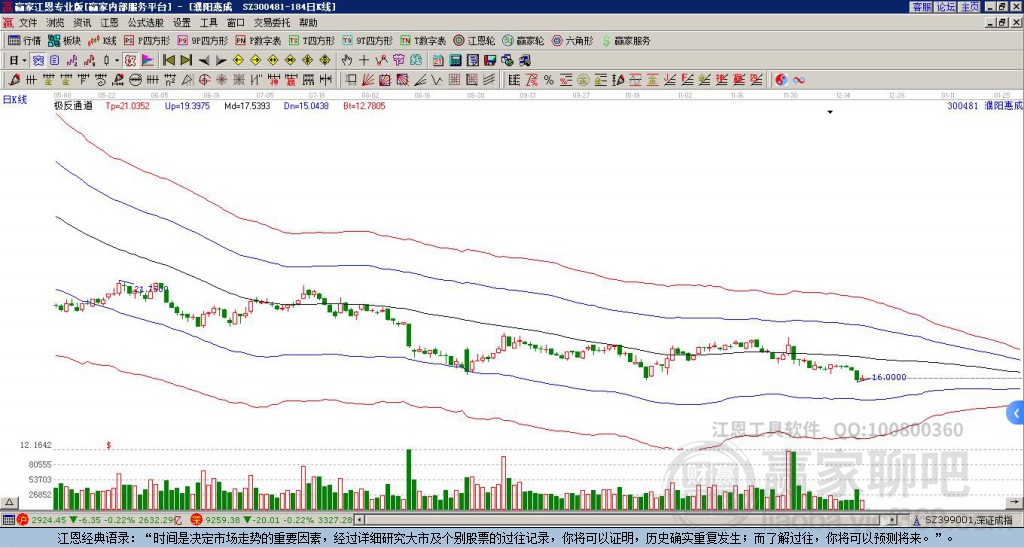Image resolution: width=1024 pixels, height=548 pixels.
Task: Click the red dollar sign marker in volume panel
Action: coord(109,445)
